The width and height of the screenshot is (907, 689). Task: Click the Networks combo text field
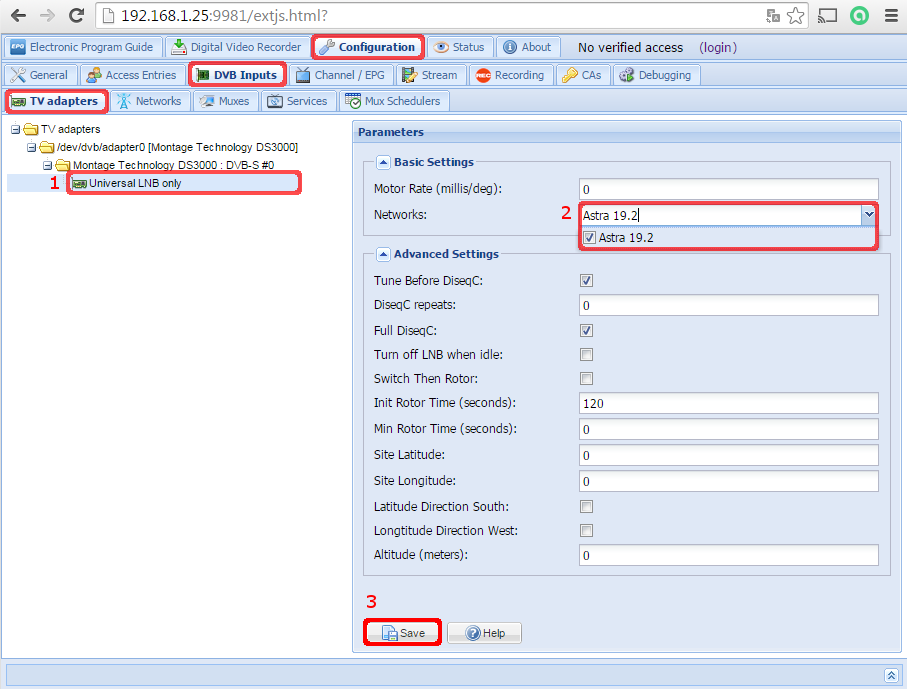[x=721, y=215]
